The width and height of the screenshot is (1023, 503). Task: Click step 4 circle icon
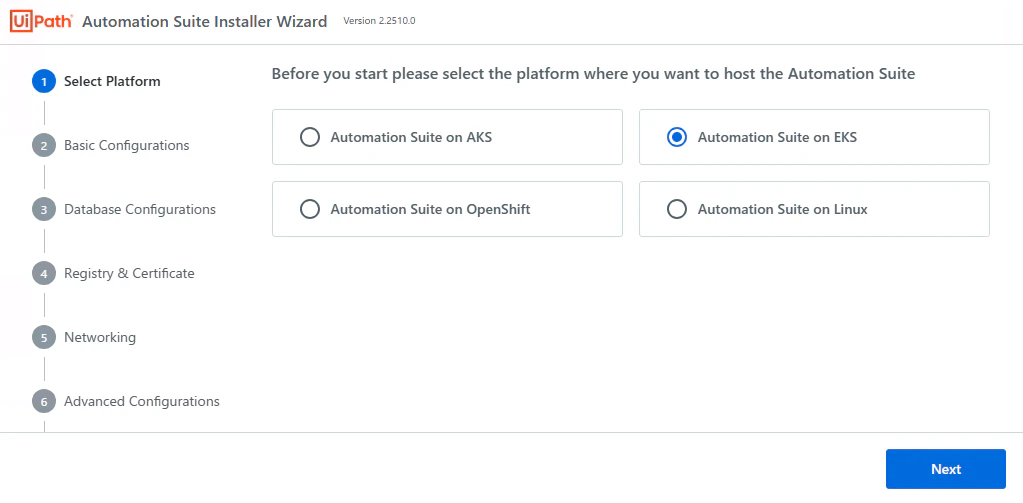click(x=44, y=273)
